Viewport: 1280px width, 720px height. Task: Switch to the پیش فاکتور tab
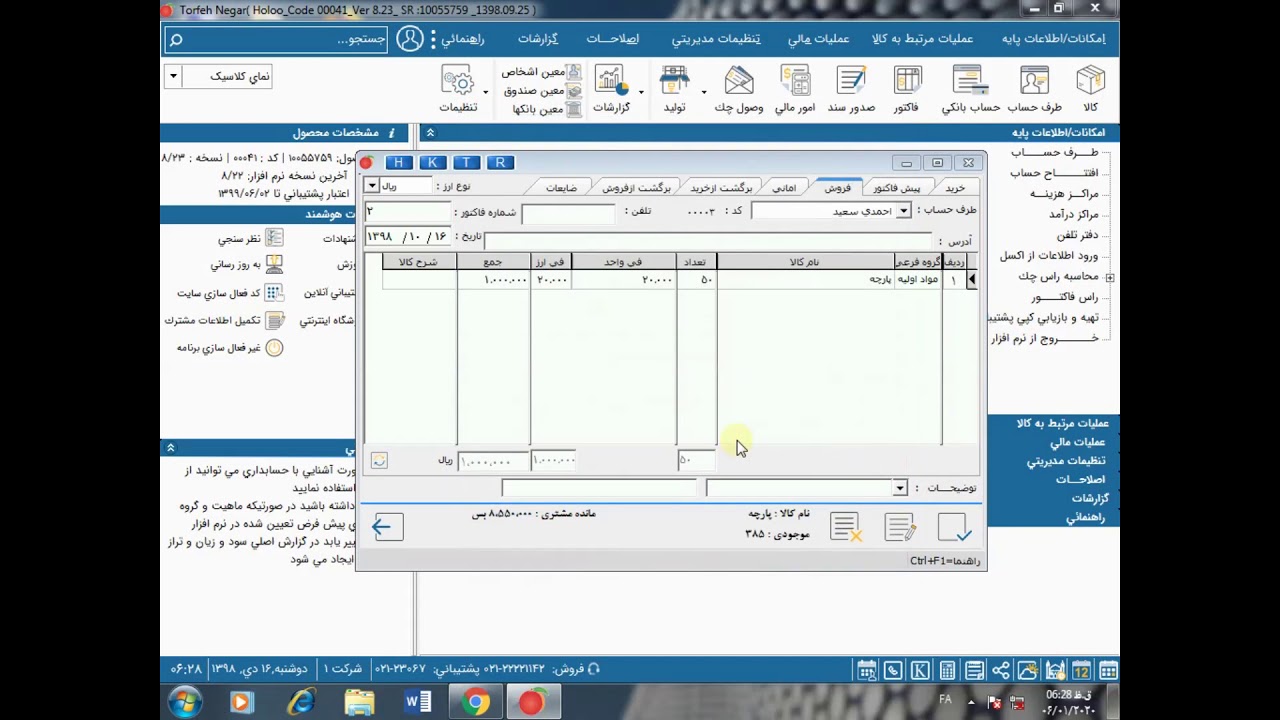[897, 187]
